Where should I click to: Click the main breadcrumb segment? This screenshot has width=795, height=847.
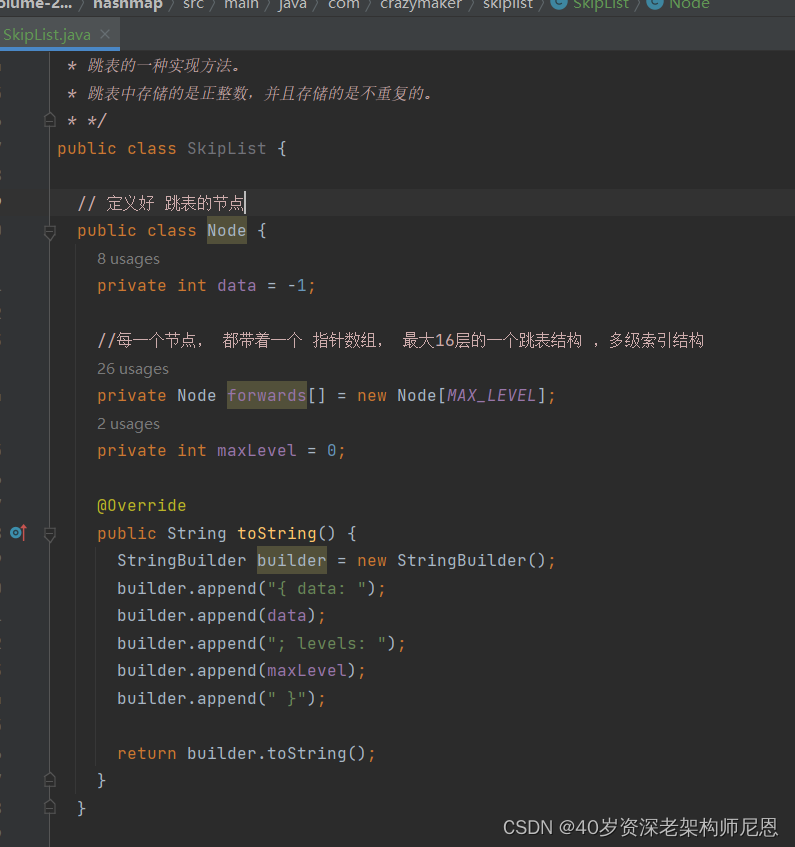click(241, 5)
